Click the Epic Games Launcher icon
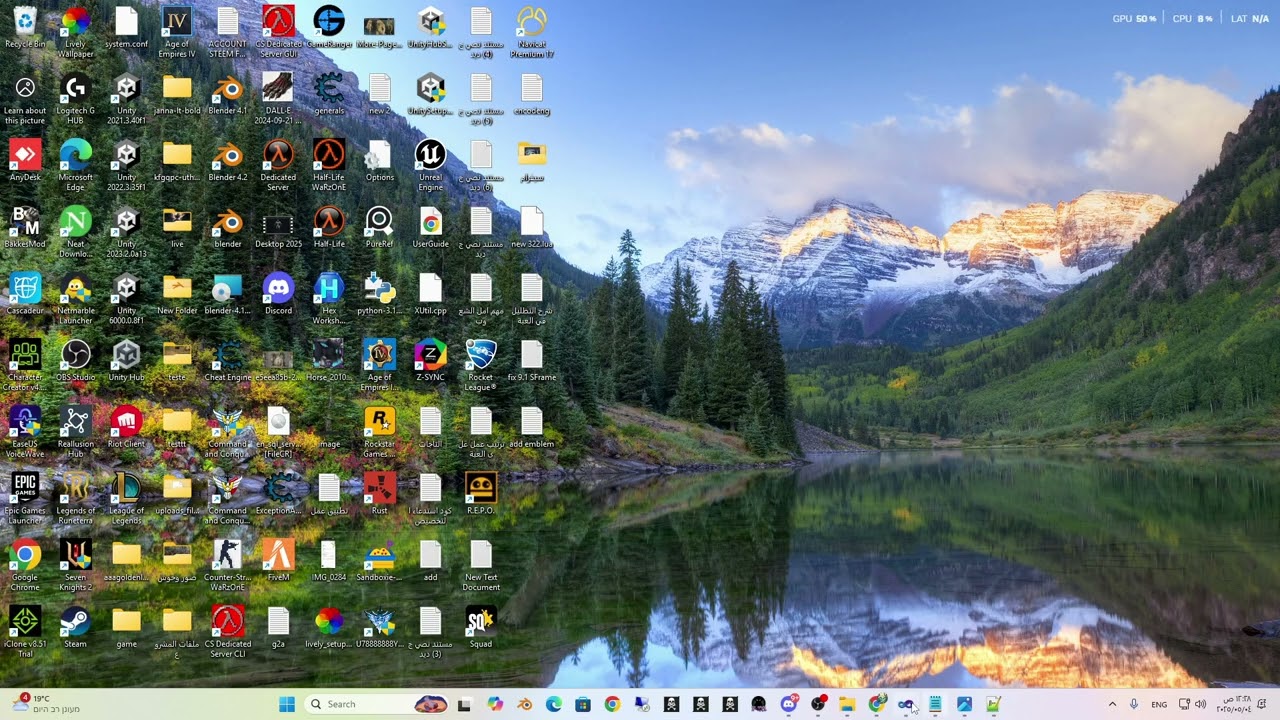 25,500
